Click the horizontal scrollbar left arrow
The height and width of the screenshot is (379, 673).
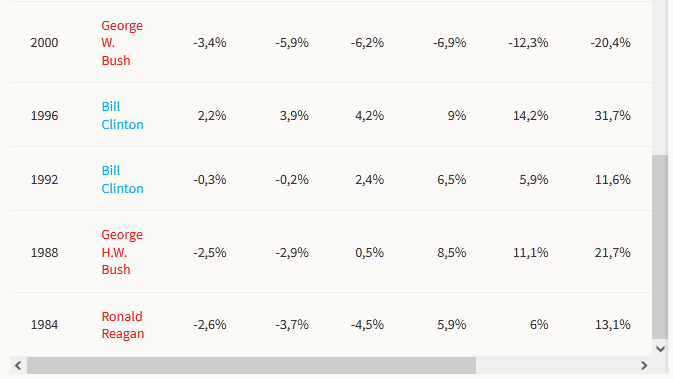tap(18, 365)
